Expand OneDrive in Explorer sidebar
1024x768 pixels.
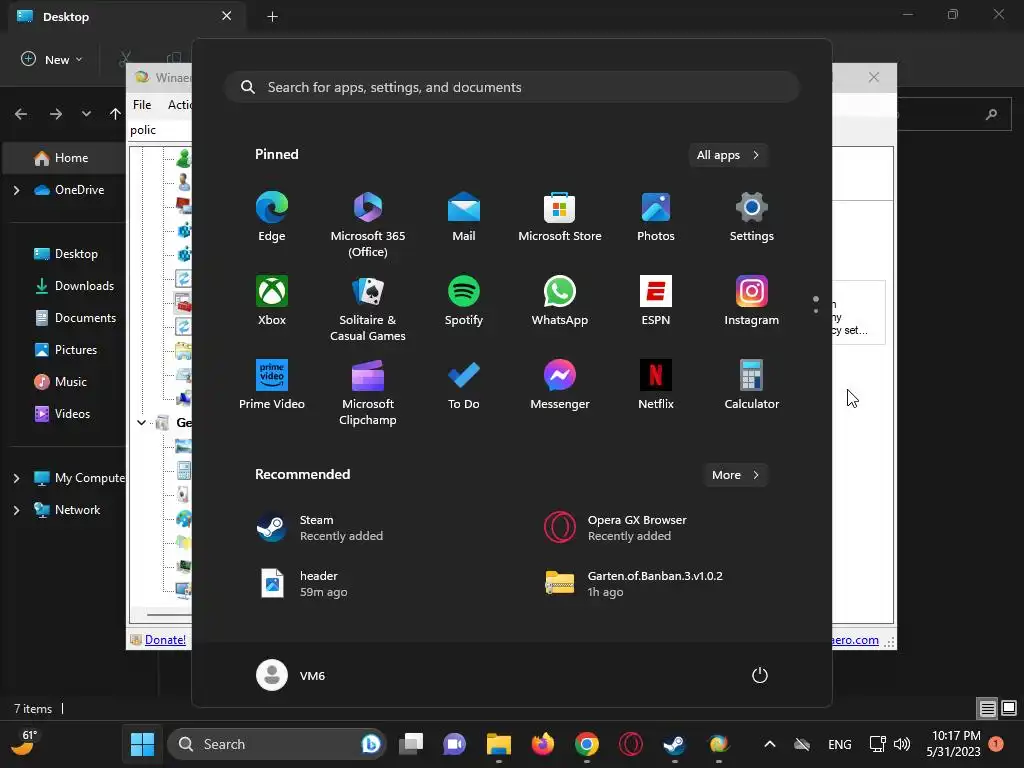pos(16,190)
